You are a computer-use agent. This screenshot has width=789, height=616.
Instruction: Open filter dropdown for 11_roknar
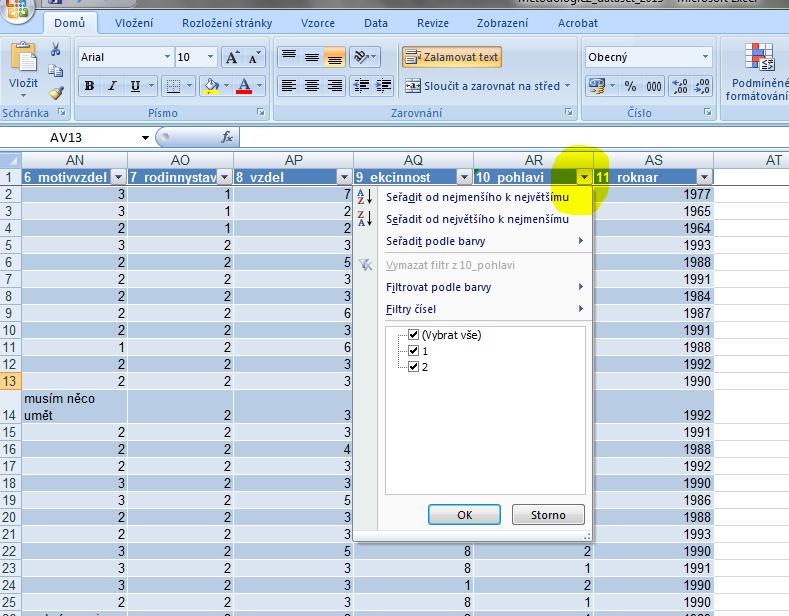click(x=704, y=177)
